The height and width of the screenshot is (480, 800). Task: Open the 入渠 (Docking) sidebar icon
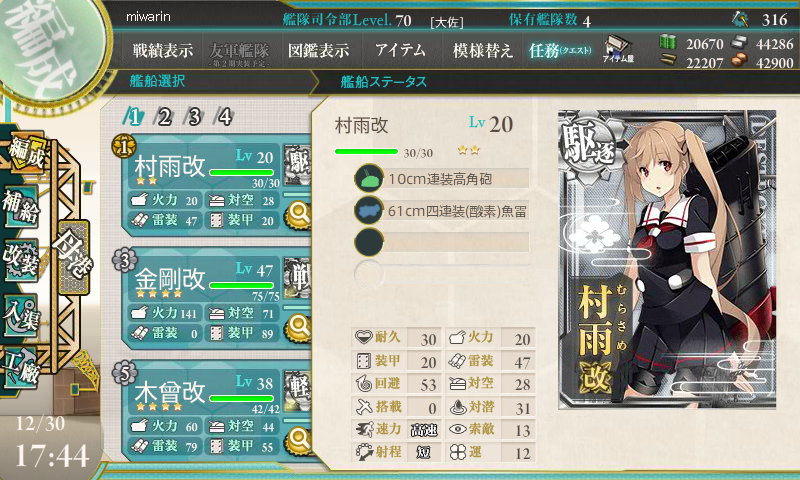[21, 315]
